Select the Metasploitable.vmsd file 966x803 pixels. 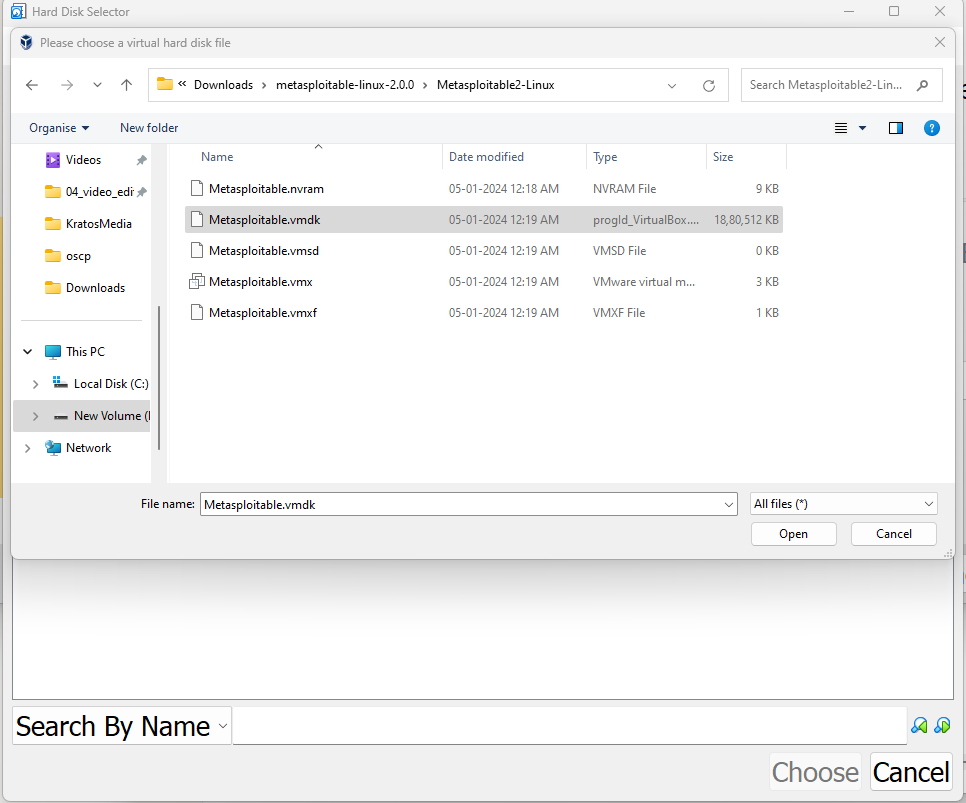[x=484, y=251]
